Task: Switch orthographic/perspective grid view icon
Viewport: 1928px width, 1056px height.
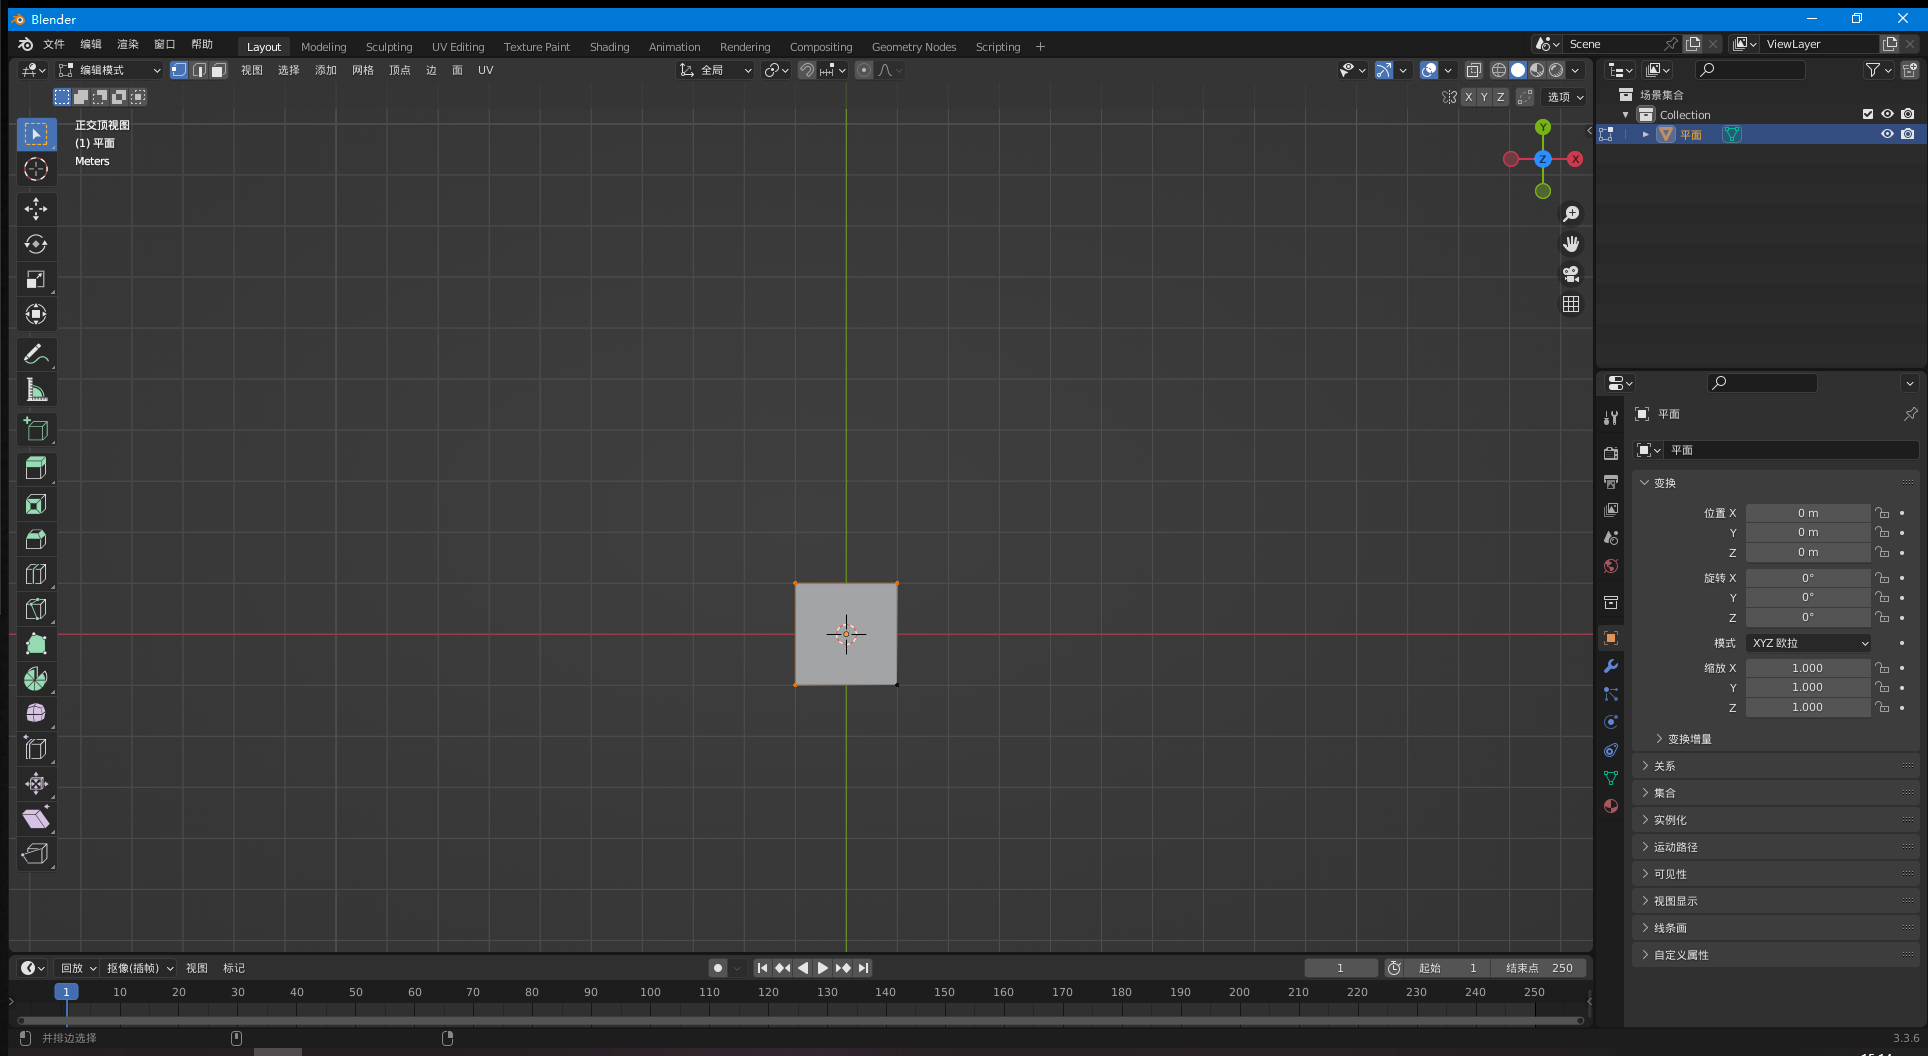Action: (x=1571, y=304)
